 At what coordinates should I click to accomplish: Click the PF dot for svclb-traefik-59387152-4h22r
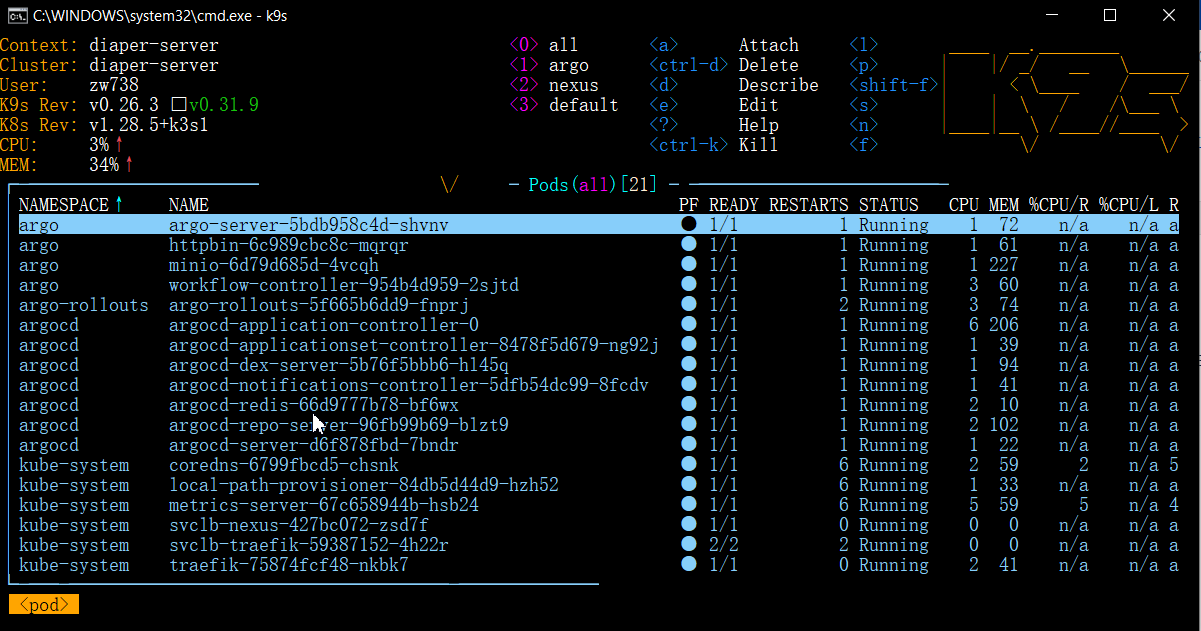tap(688, 545)
